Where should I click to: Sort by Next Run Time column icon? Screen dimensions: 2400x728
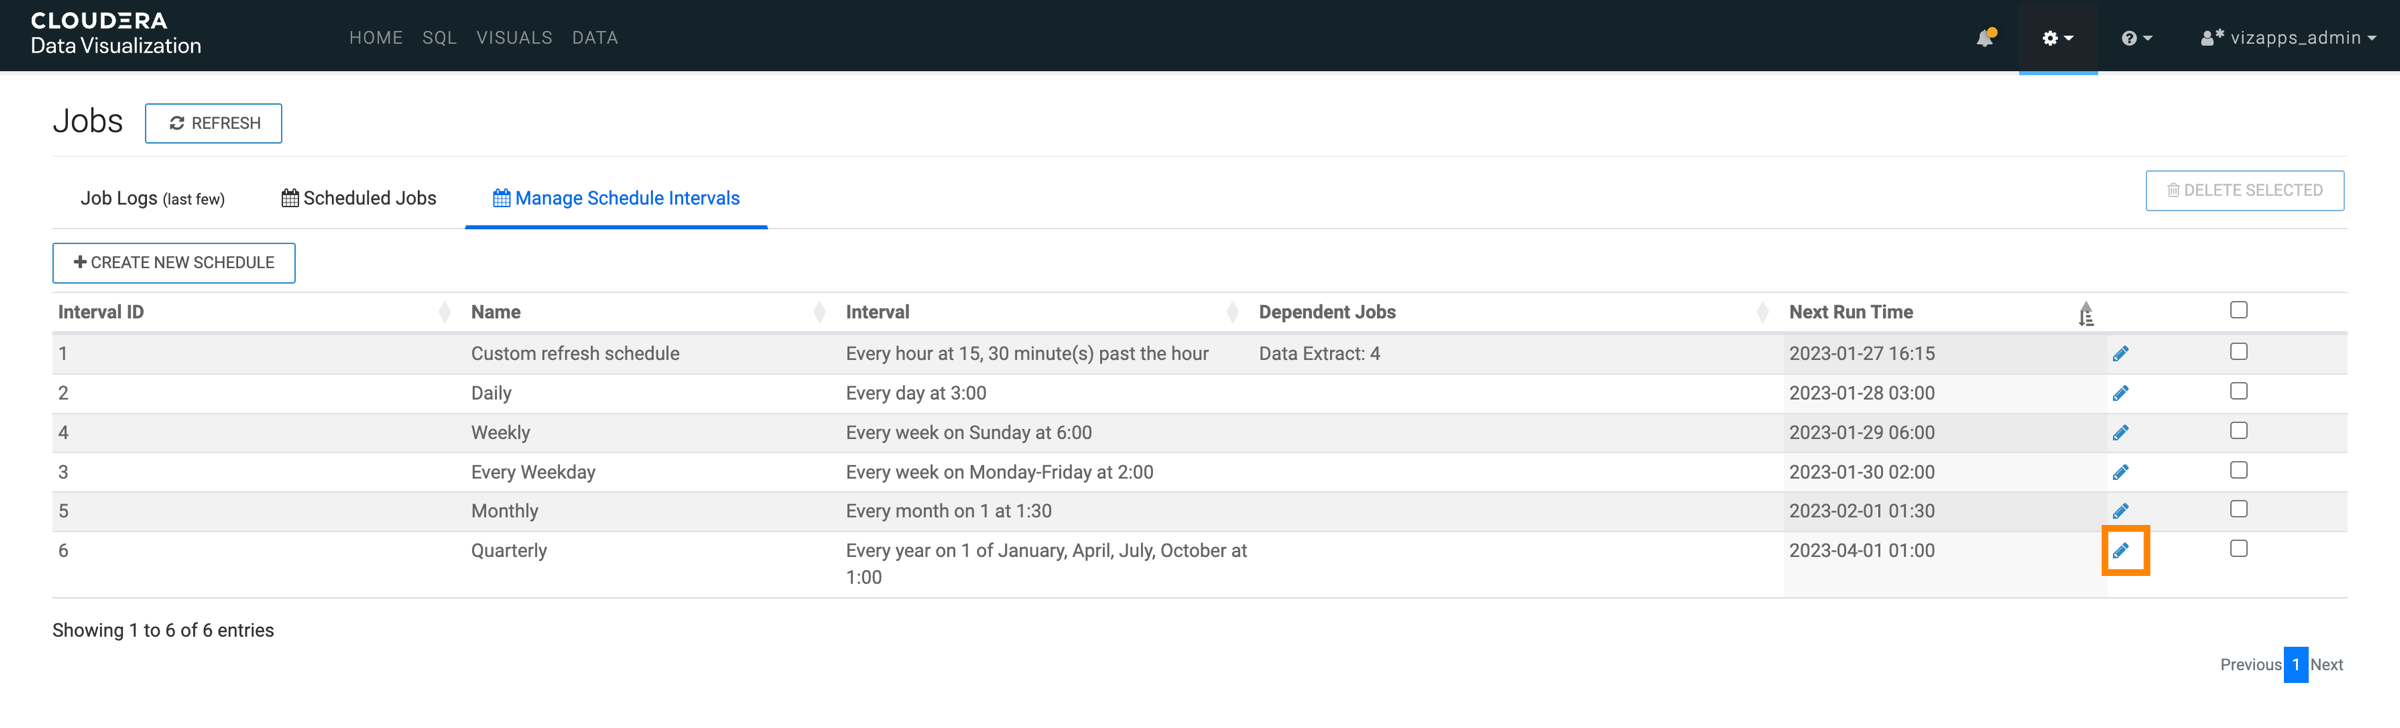[2085, 314]
